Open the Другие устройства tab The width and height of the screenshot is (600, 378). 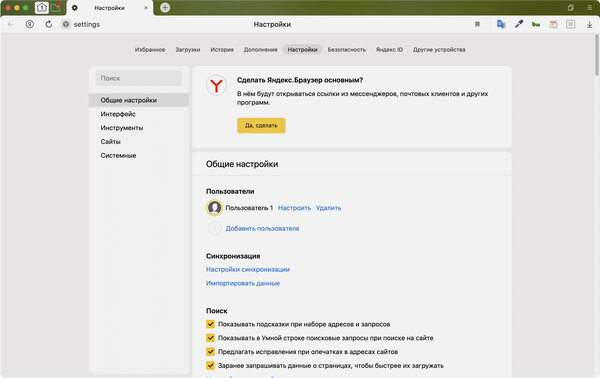point(439,50)
